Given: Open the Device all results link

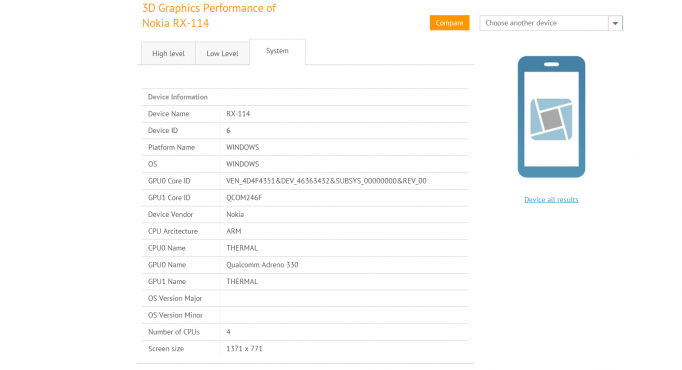Looking at the screenshot, I should tap(551, 200).
